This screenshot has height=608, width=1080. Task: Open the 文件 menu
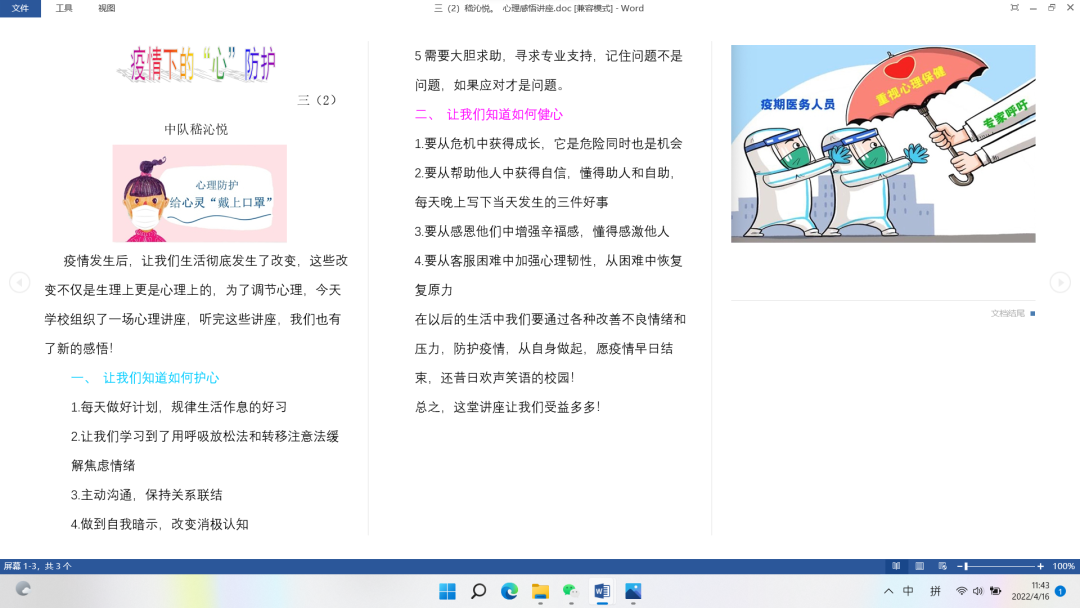pos(20,8)
